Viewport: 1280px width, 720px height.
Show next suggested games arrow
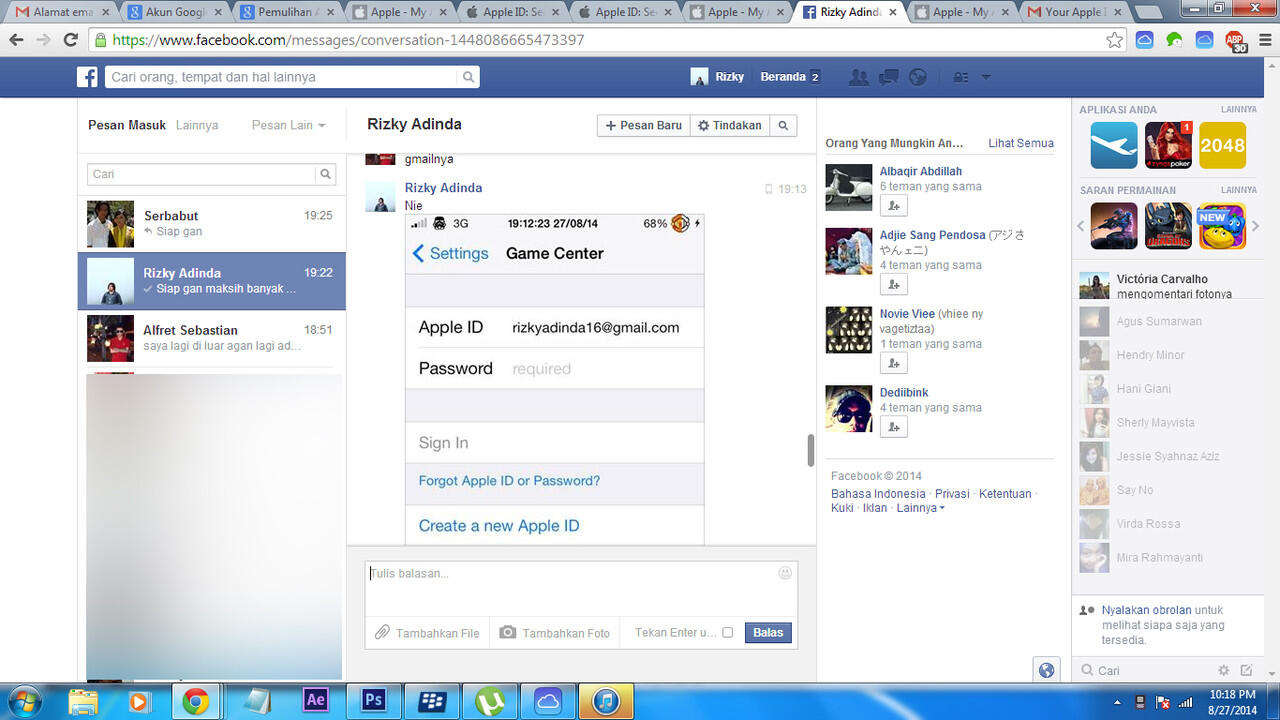pos(1256,226)
